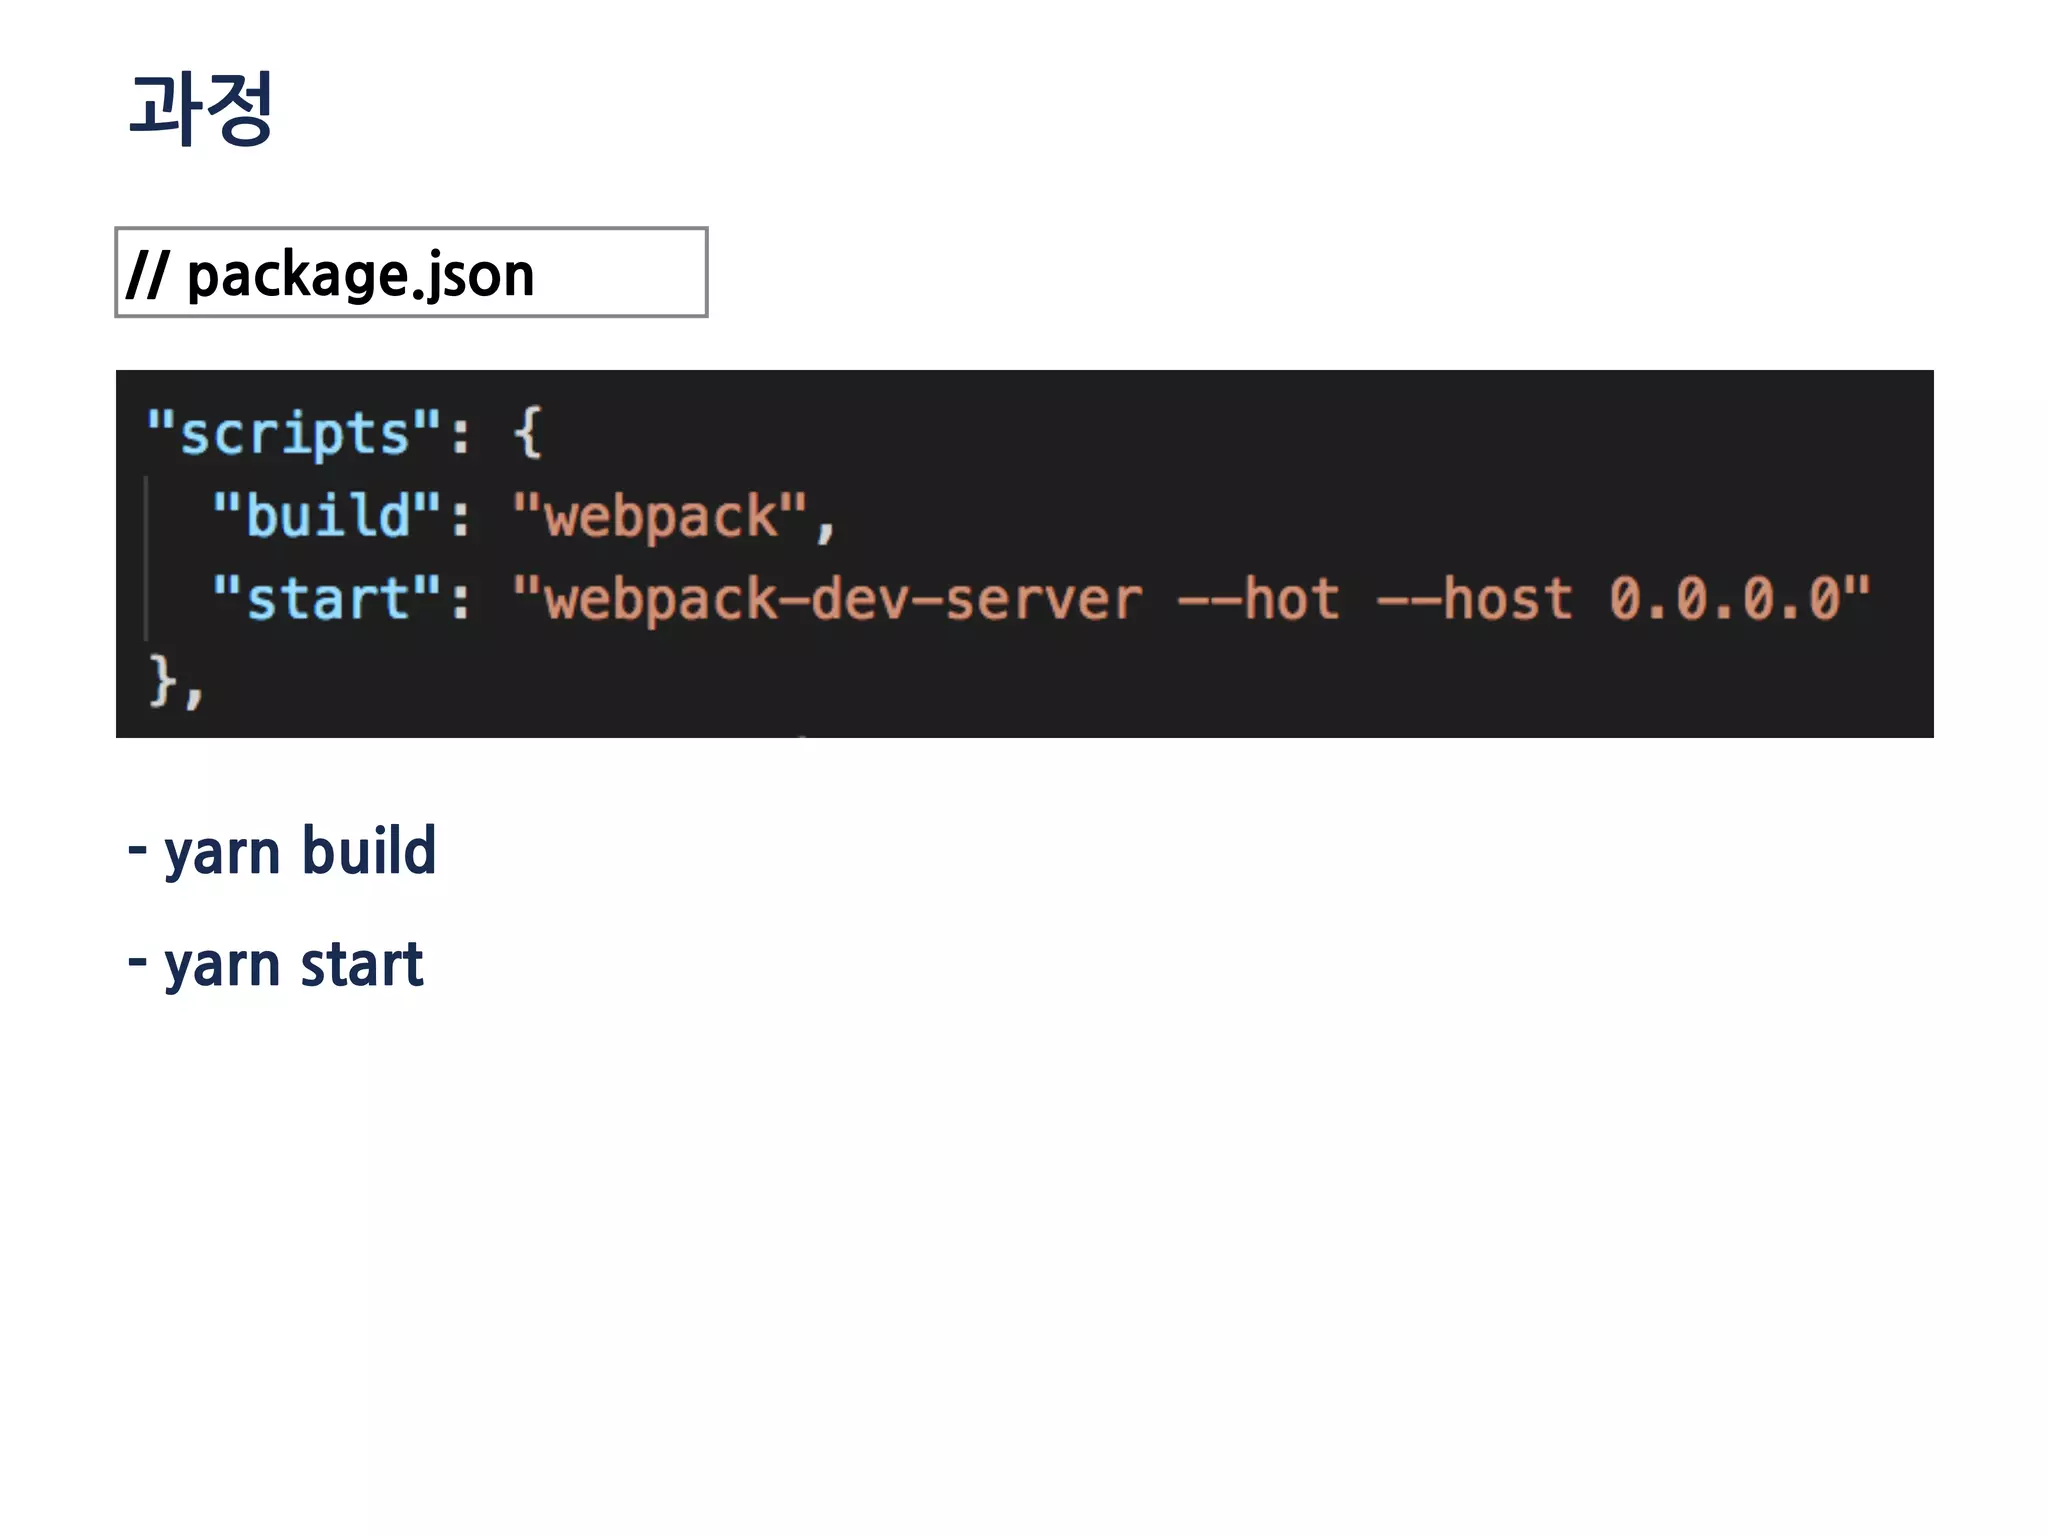The width and height of the screenshot is (2048, 1536).
Task: Click the webpack-dev-server command string
Action: (1191, 599)
